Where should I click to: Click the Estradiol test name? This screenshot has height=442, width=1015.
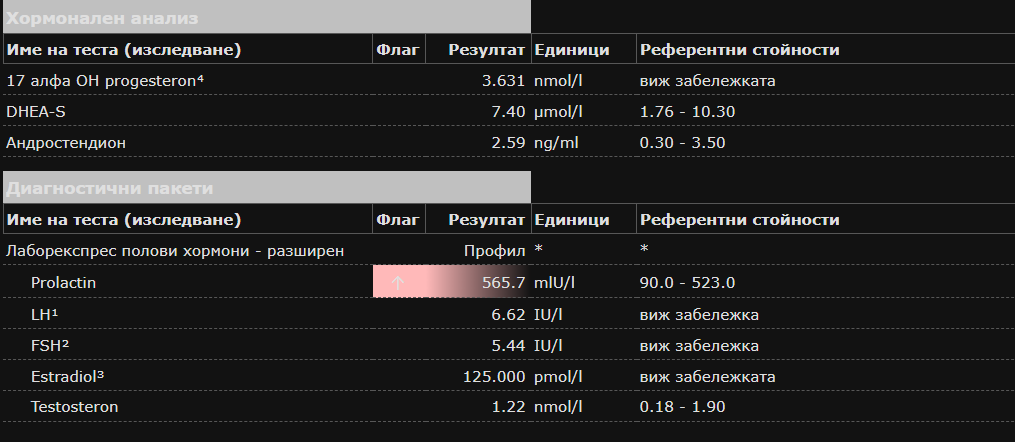click(68, 376)
